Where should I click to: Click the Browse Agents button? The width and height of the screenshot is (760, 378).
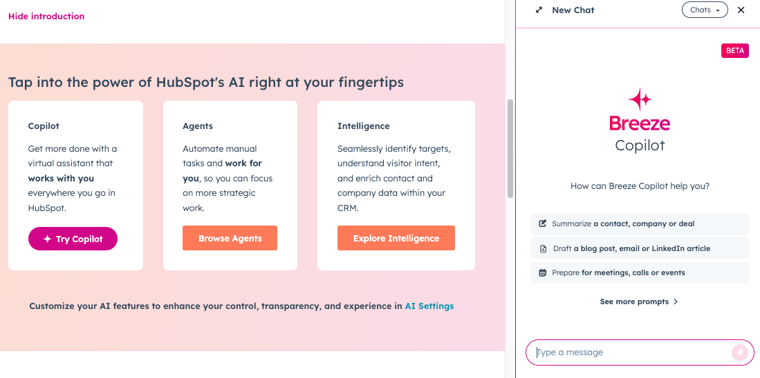[230, 238]
